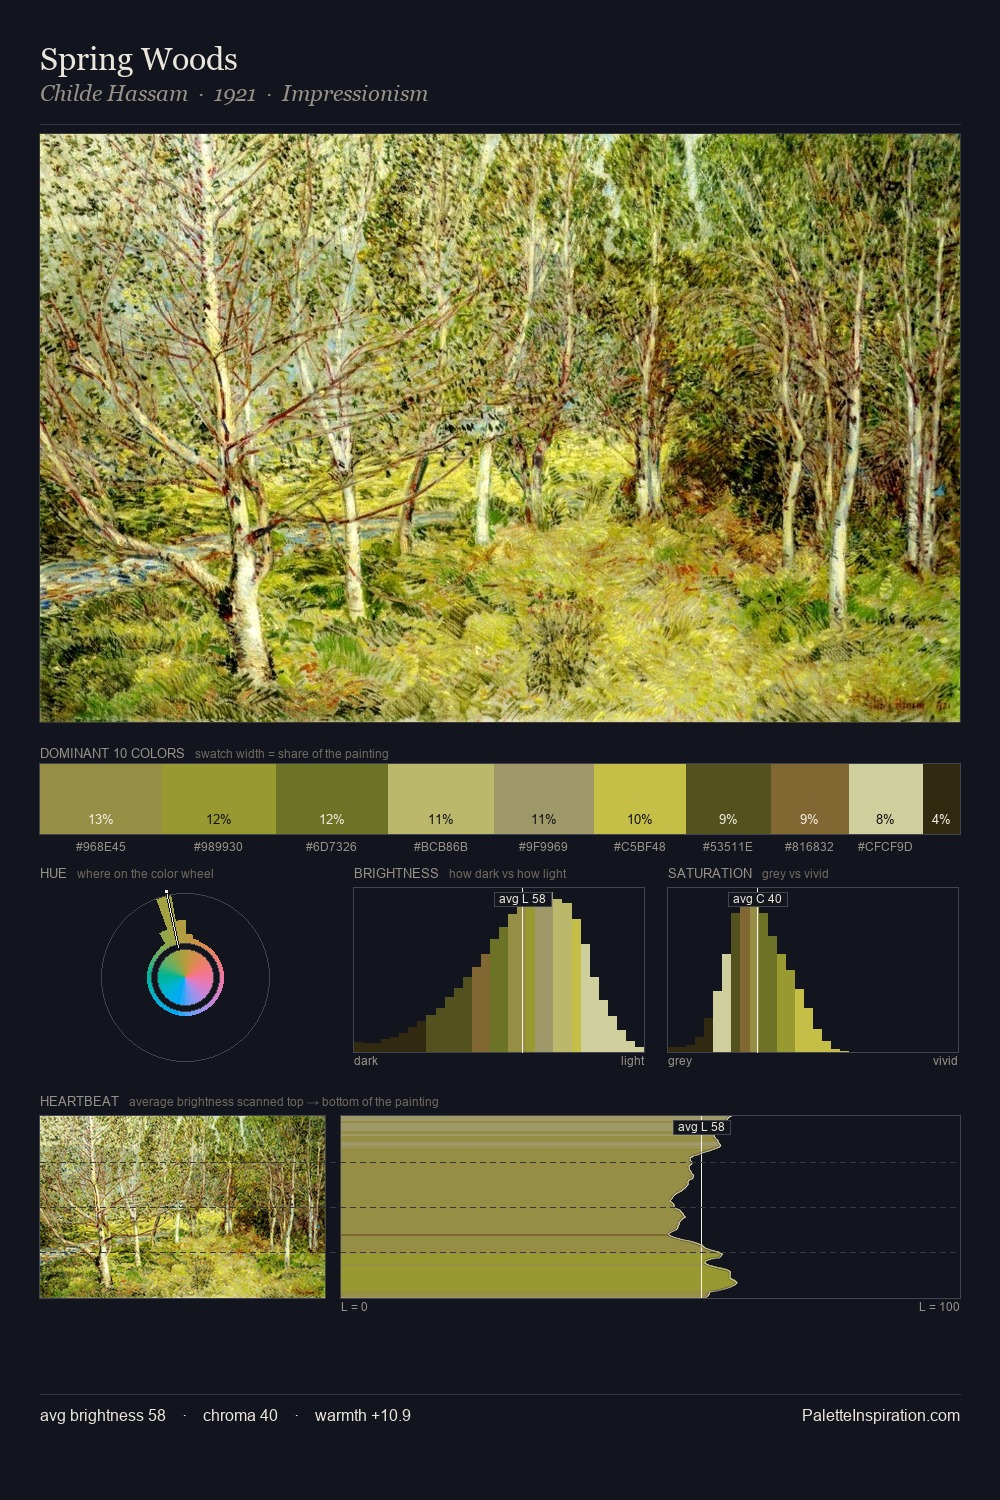Click the avg C 40 saturation label
The width and height of the screenshot is (1000, 1500).
point(757,899)
